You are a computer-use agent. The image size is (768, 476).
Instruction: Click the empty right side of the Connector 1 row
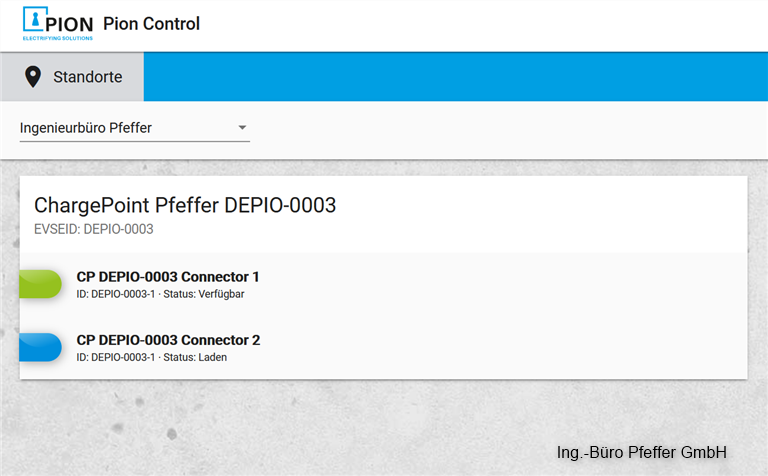(550, 284)
